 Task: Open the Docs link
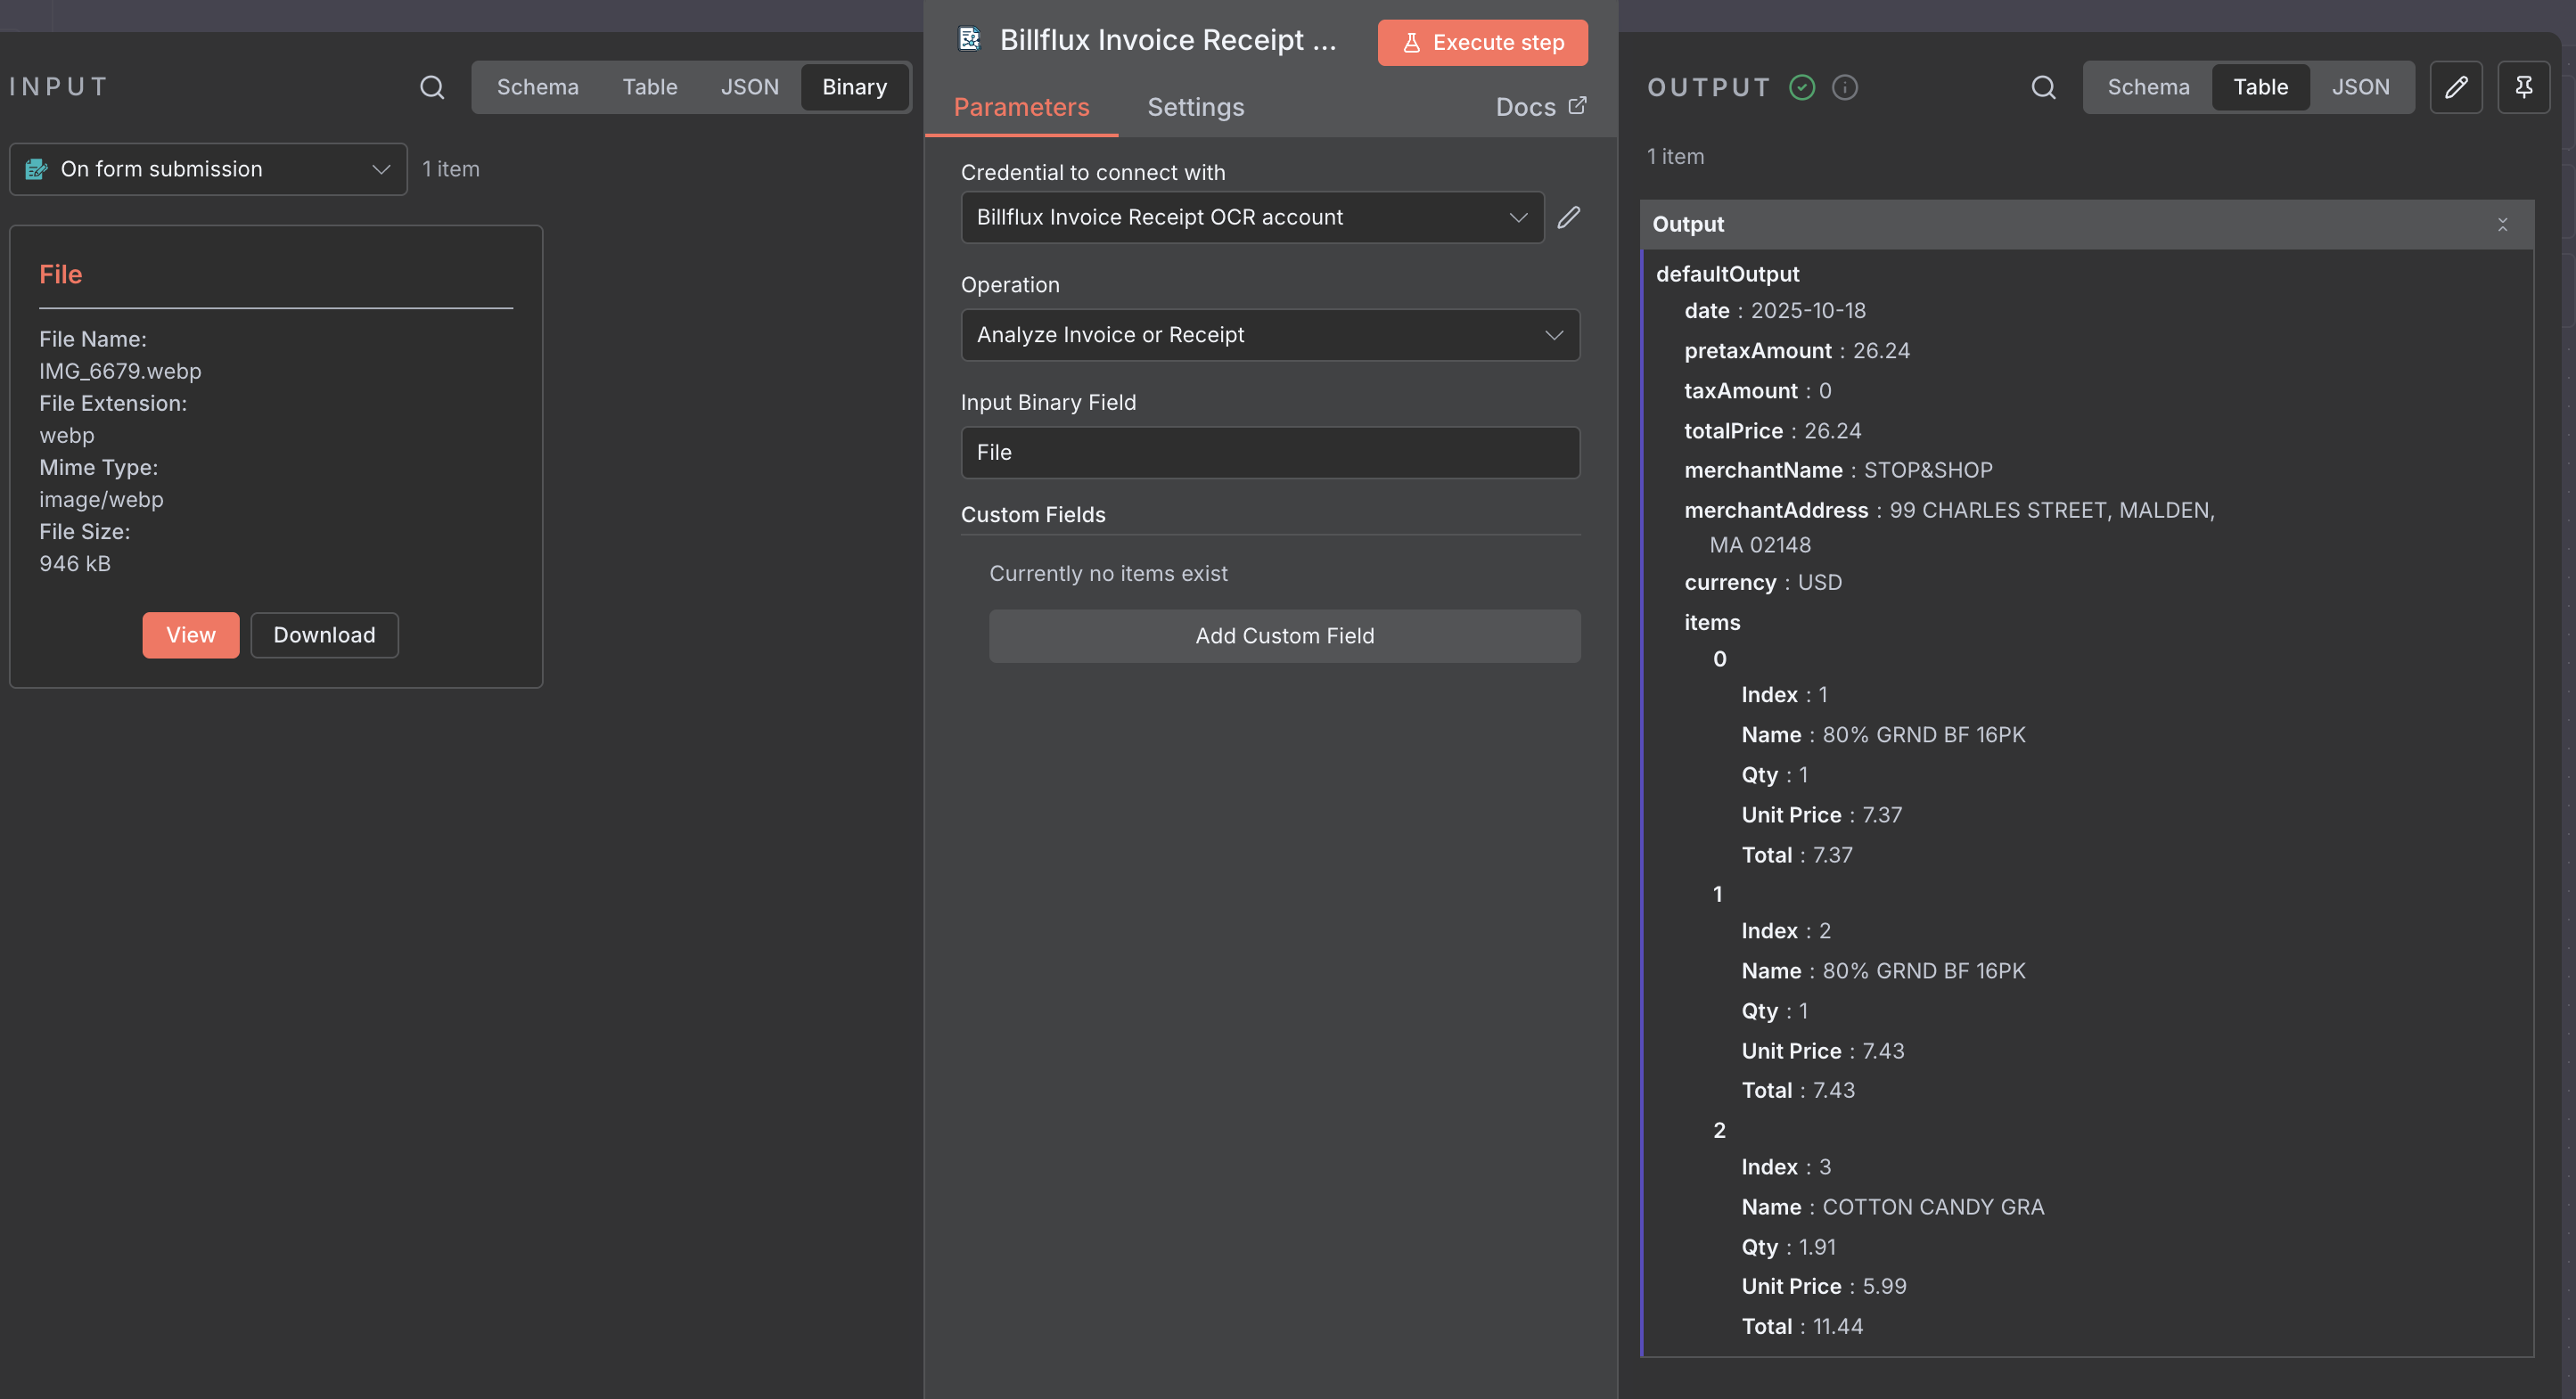1540,107
